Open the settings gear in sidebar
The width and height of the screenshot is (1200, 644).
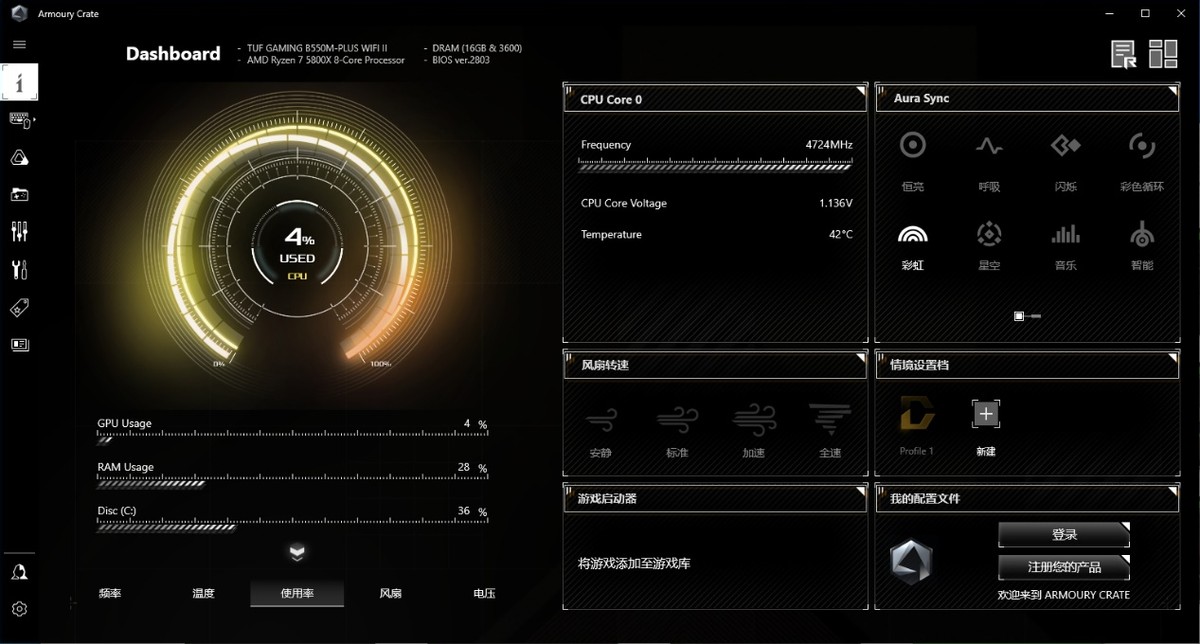pyautogui.click(x=19, y=609)
